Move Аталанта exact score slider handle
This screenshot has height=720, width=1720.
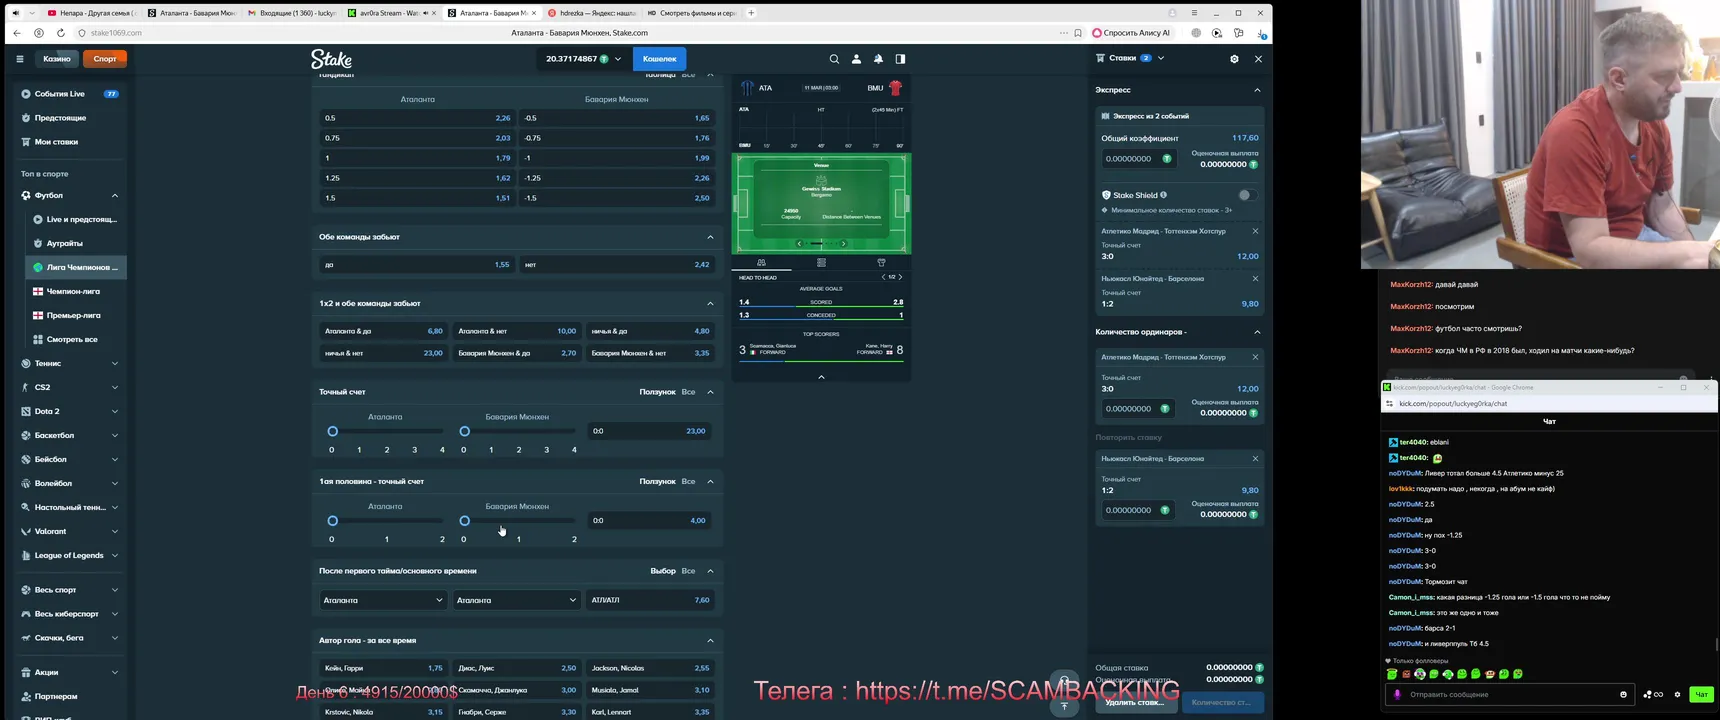click(333, 431)
